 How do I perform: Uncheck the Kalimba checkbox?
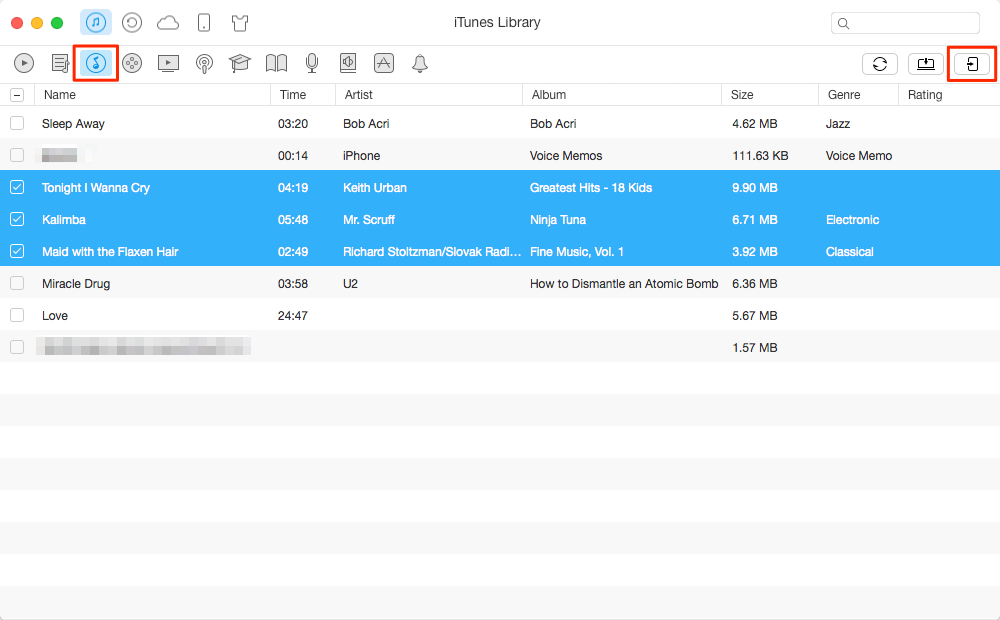[17, 219]
